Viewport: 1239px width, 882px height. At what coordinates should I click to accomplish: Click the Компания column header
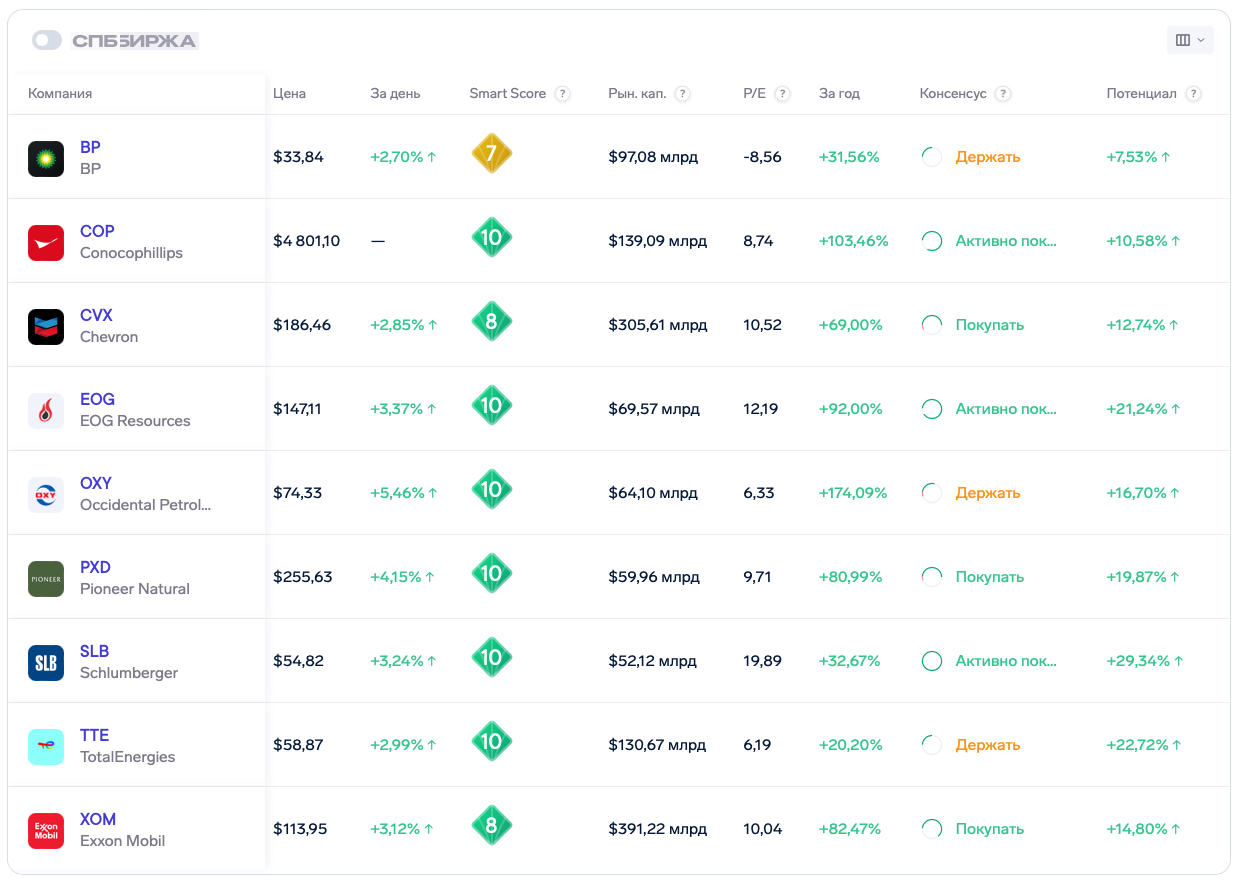click(60, 94)
